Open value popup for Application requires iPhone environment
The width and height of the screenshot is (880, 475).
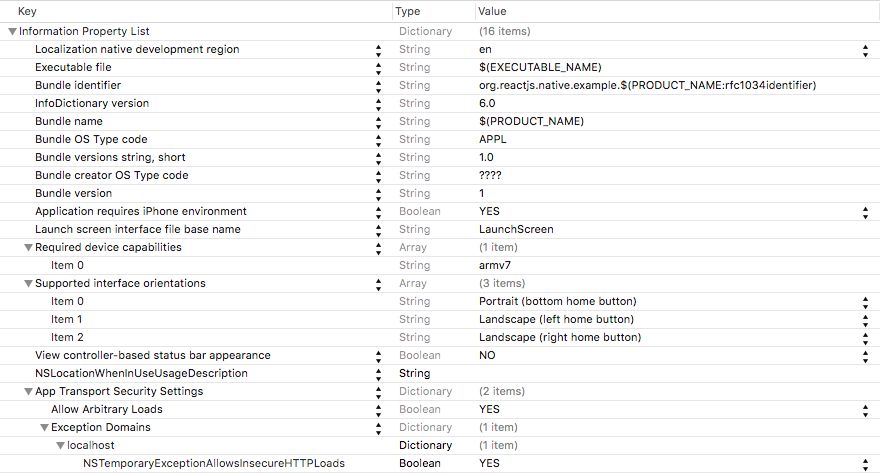coord(865,212)
